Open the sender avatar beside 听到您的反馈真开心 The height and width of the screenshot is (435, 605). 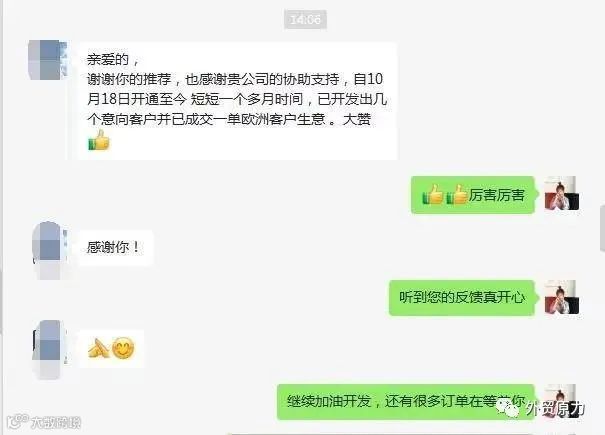click(561, 297)
